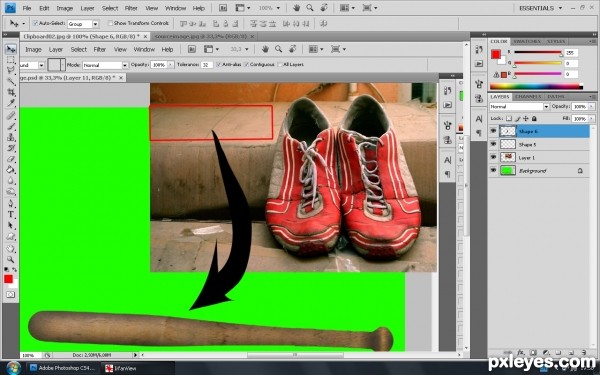Open the layer blend mode Normal dropdown

(x=519, y=106)
